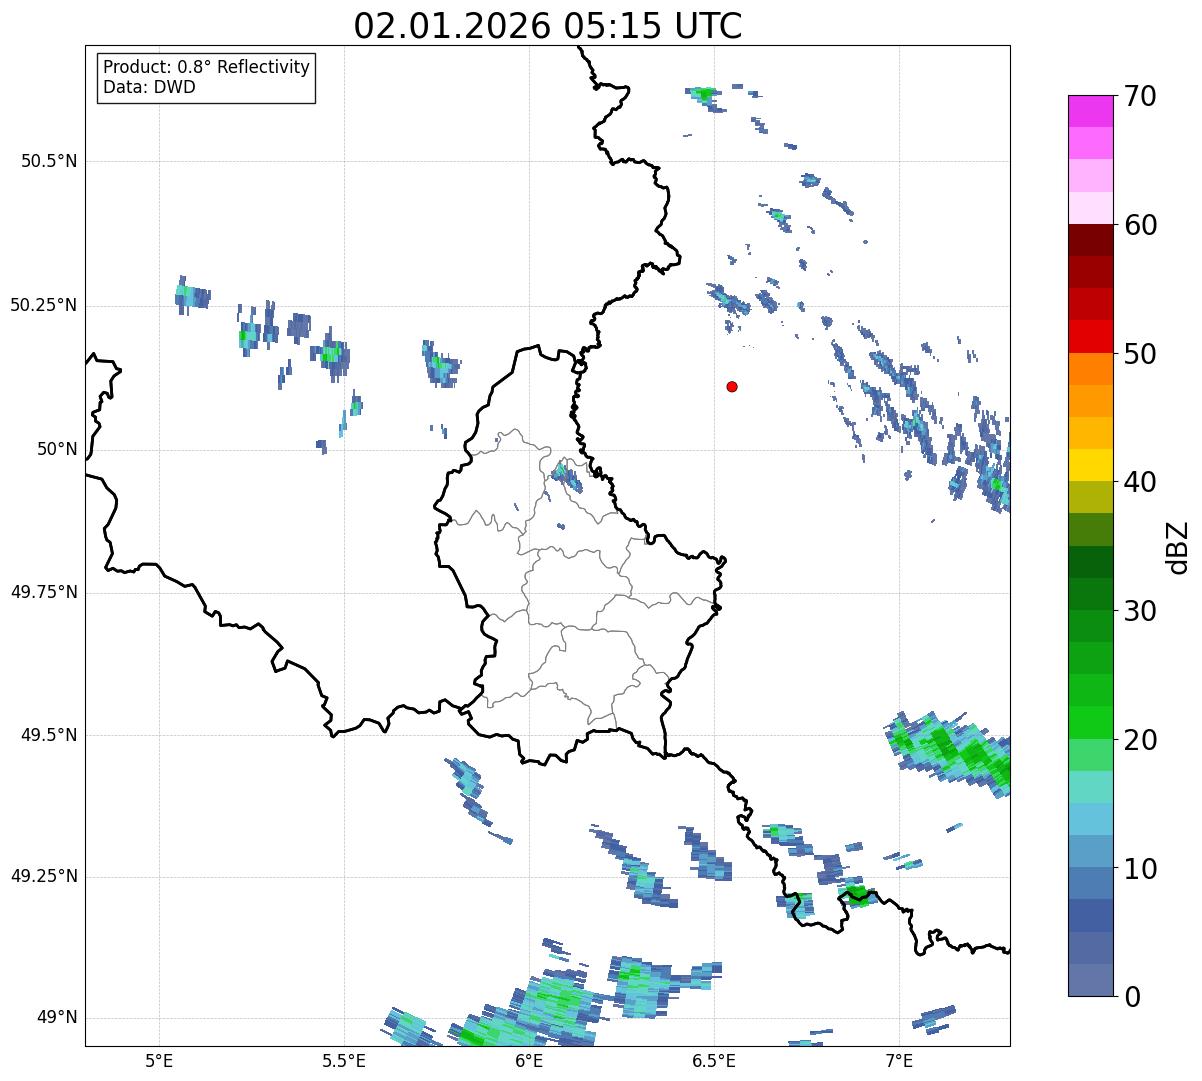Click the dark maroon colorbar segment just below 60
1202x1081 pixels.
pyautogui.click(x=1090, y=240)
